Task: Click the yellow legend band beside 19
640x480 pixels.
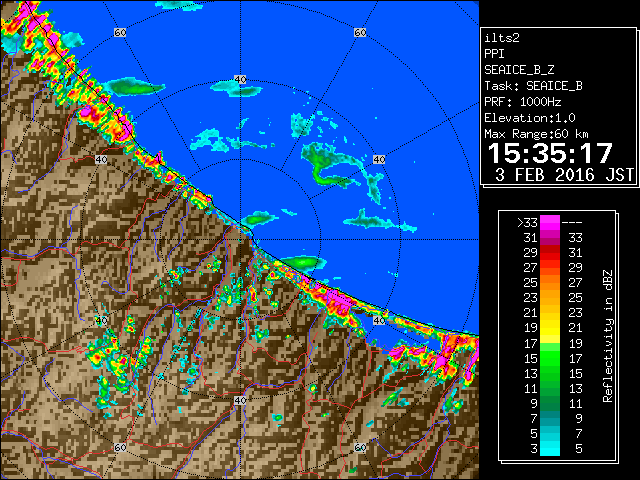Action: click(x=549, y=328)
